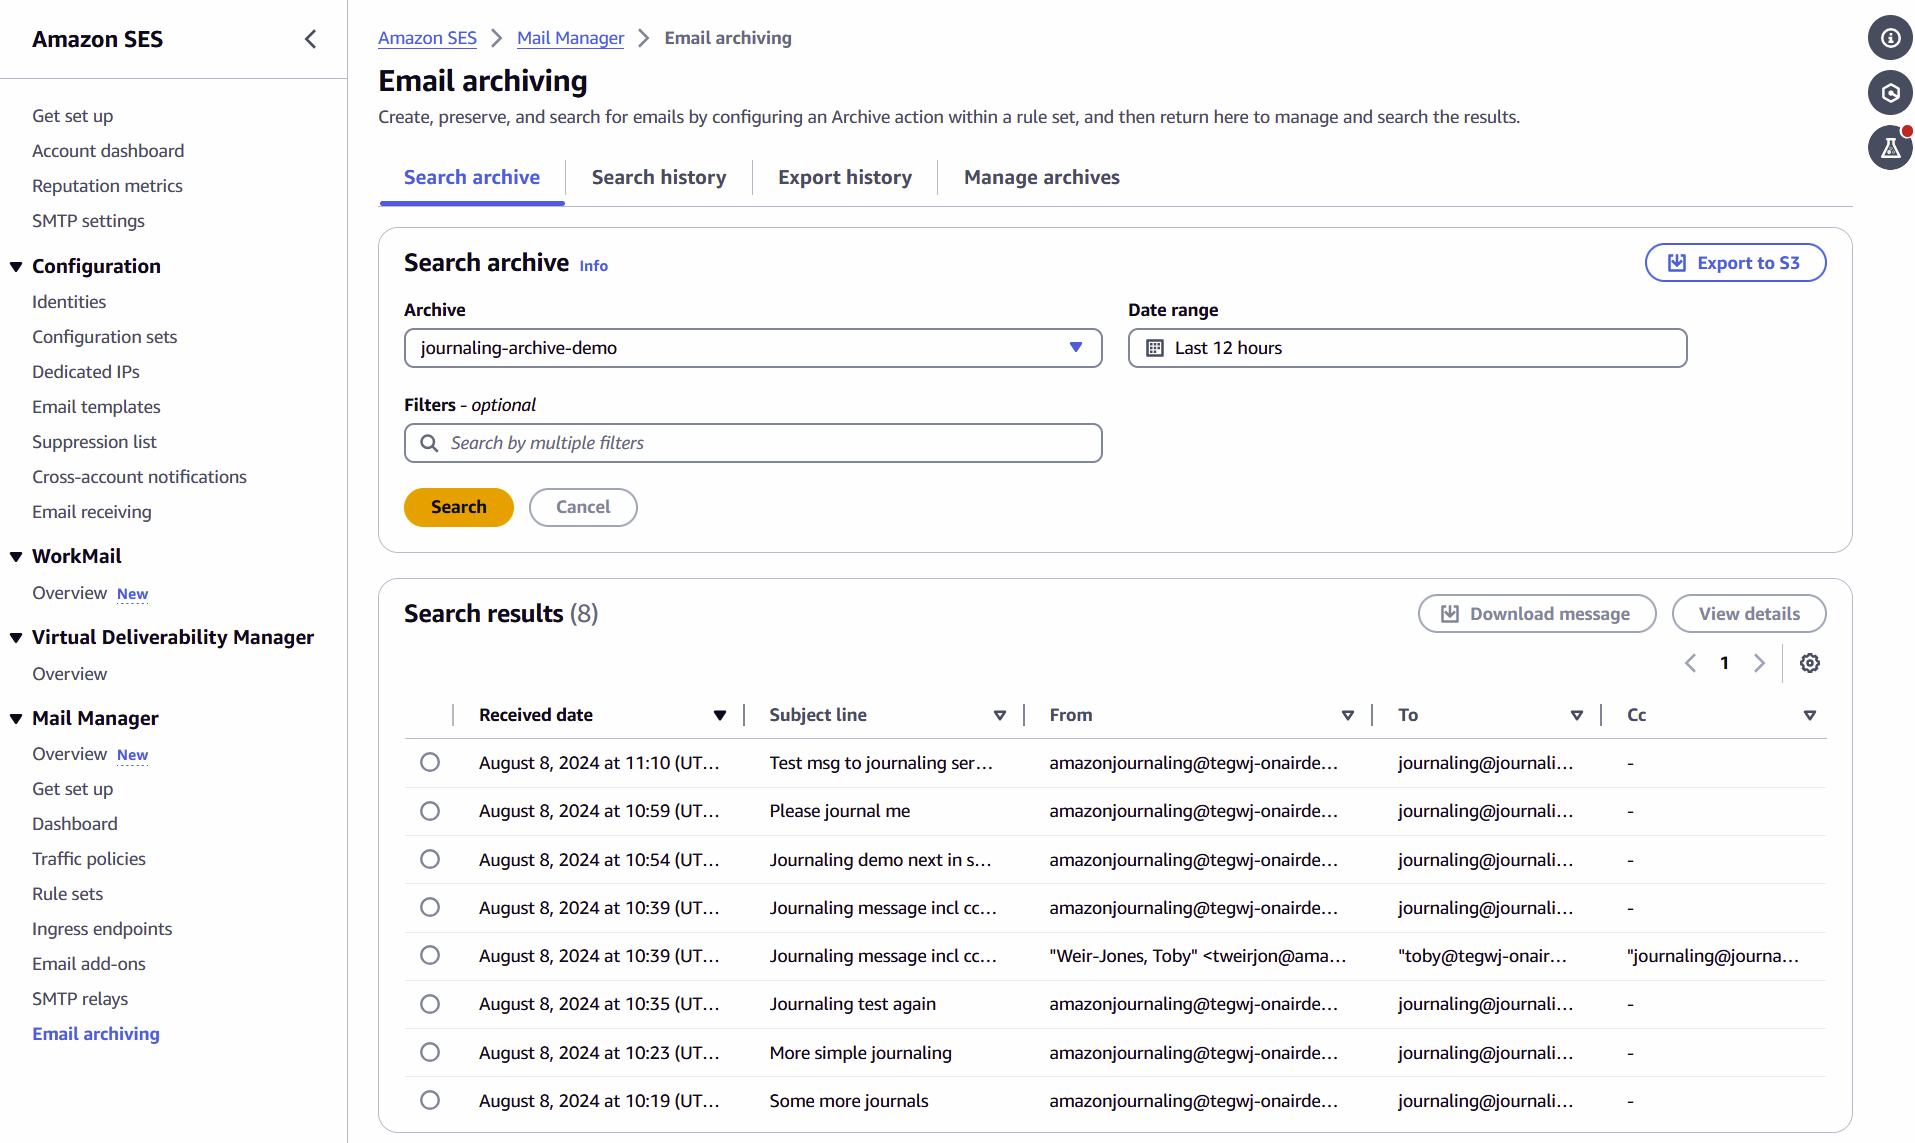The image size is (1915, 1143).
Task: Switch to the Export history tab
Action: pos(844,177)
